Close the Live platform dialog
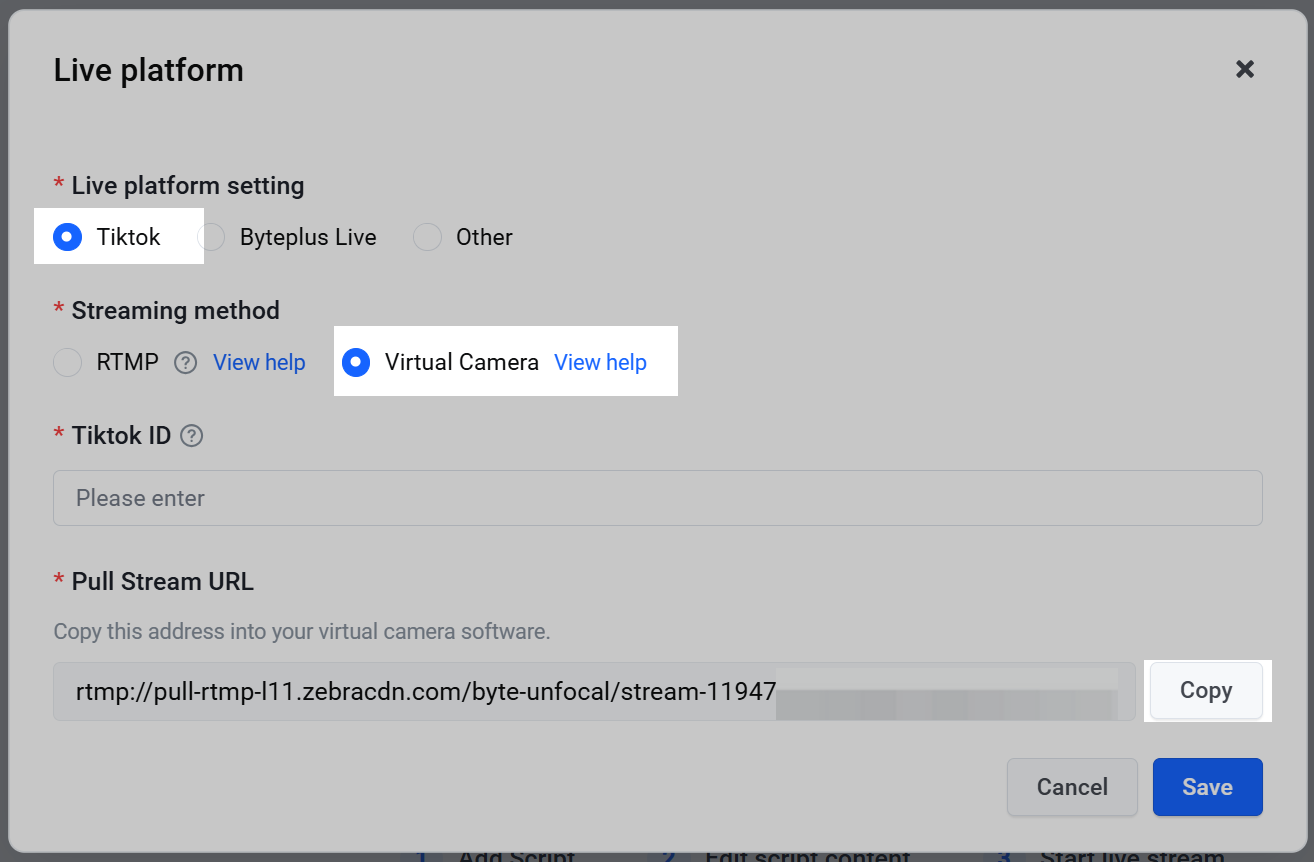The height and width of the screenshot is (862, 1314). (x=1245, y=69)
